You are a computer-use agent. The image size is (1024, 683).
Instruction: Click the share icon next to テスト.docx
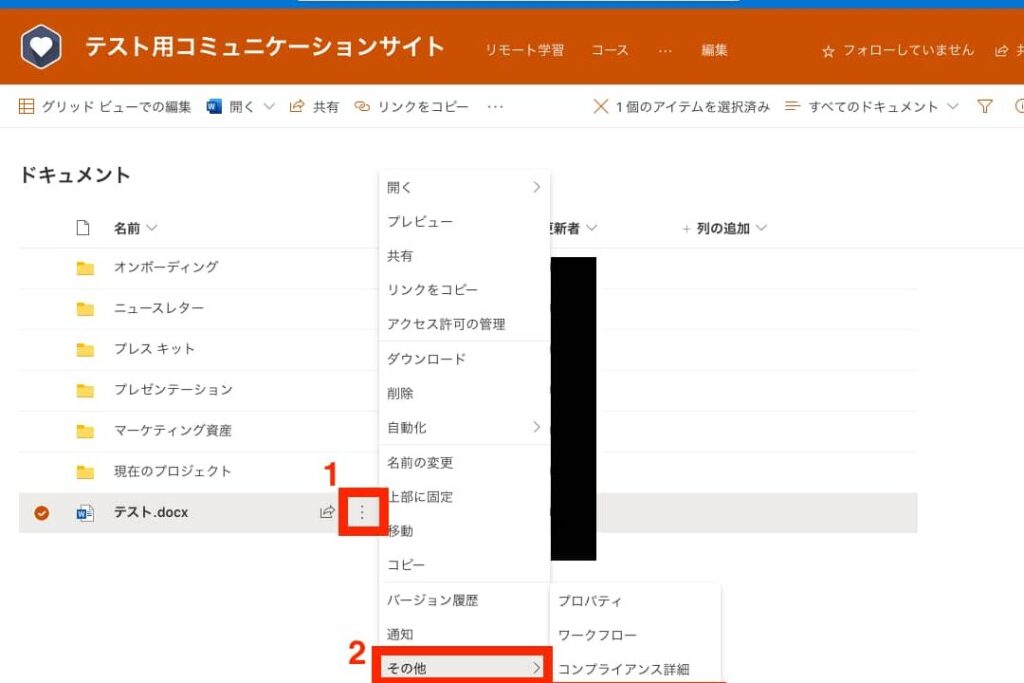pyautogui.click(x=326, y=512)
